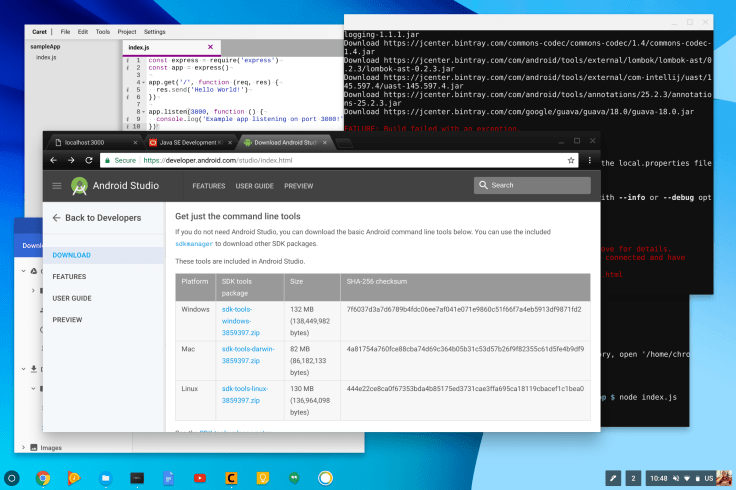This screenshot has height=490, width=736.
Task: Open Hangouts from the shelf
Action: coord(294,478)
